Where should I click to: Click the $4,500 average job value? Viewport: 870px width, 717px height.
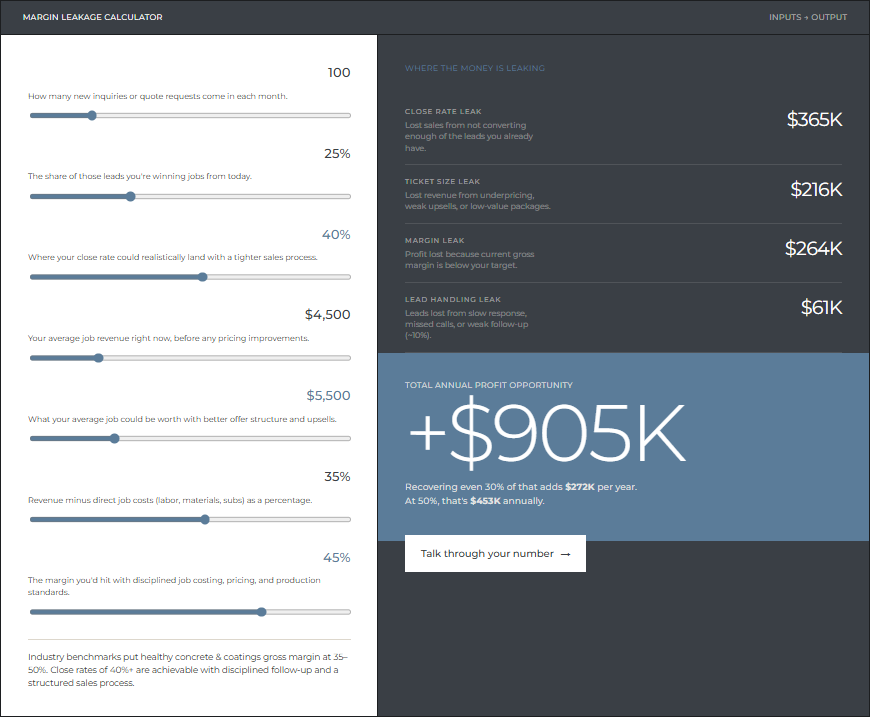pos(327,315)
